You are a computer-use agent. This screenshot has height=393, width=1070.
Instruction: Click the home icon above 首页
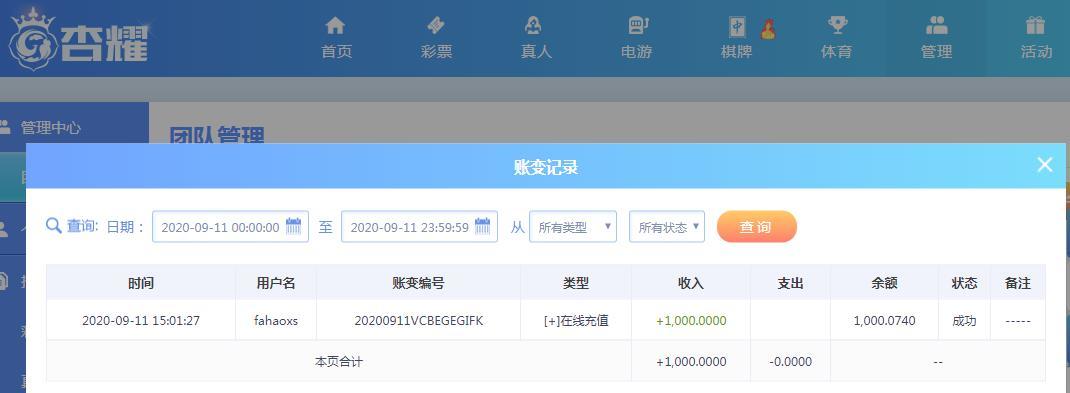335,26
